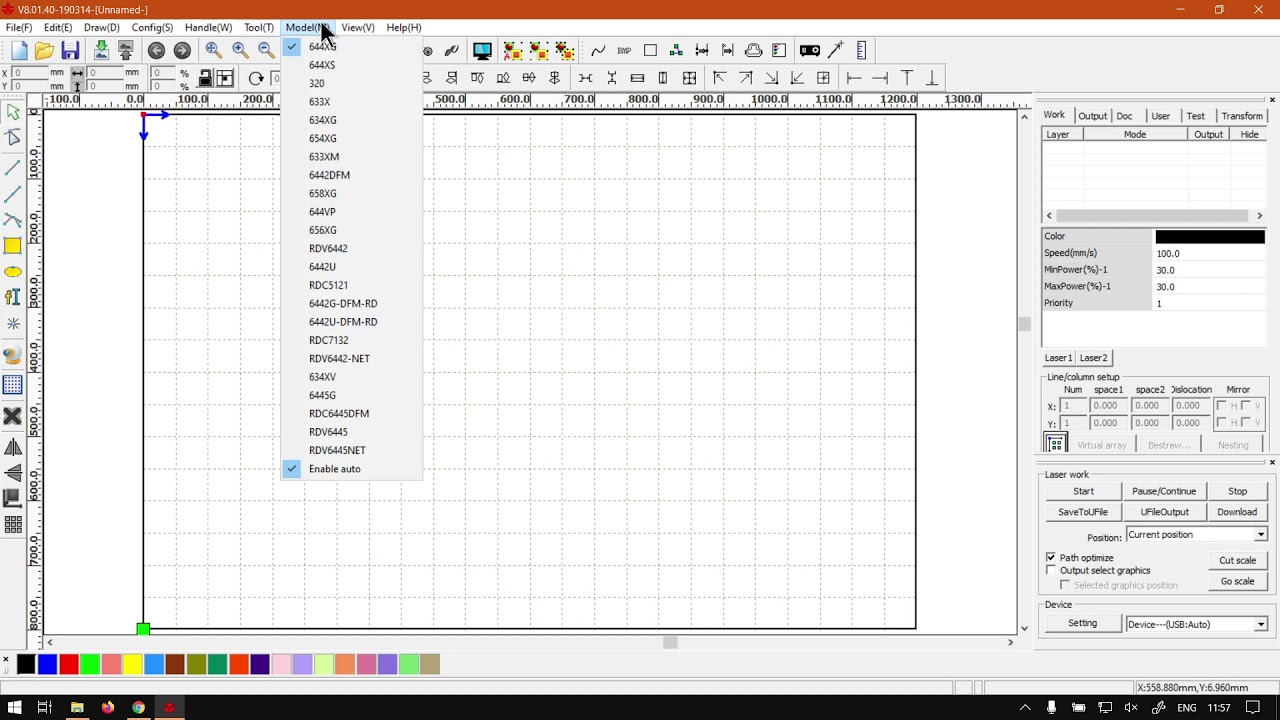Save the document with the floppy icon
Image resolution: width=1280 pixels, height=720 pixels.
pos(70,50)
